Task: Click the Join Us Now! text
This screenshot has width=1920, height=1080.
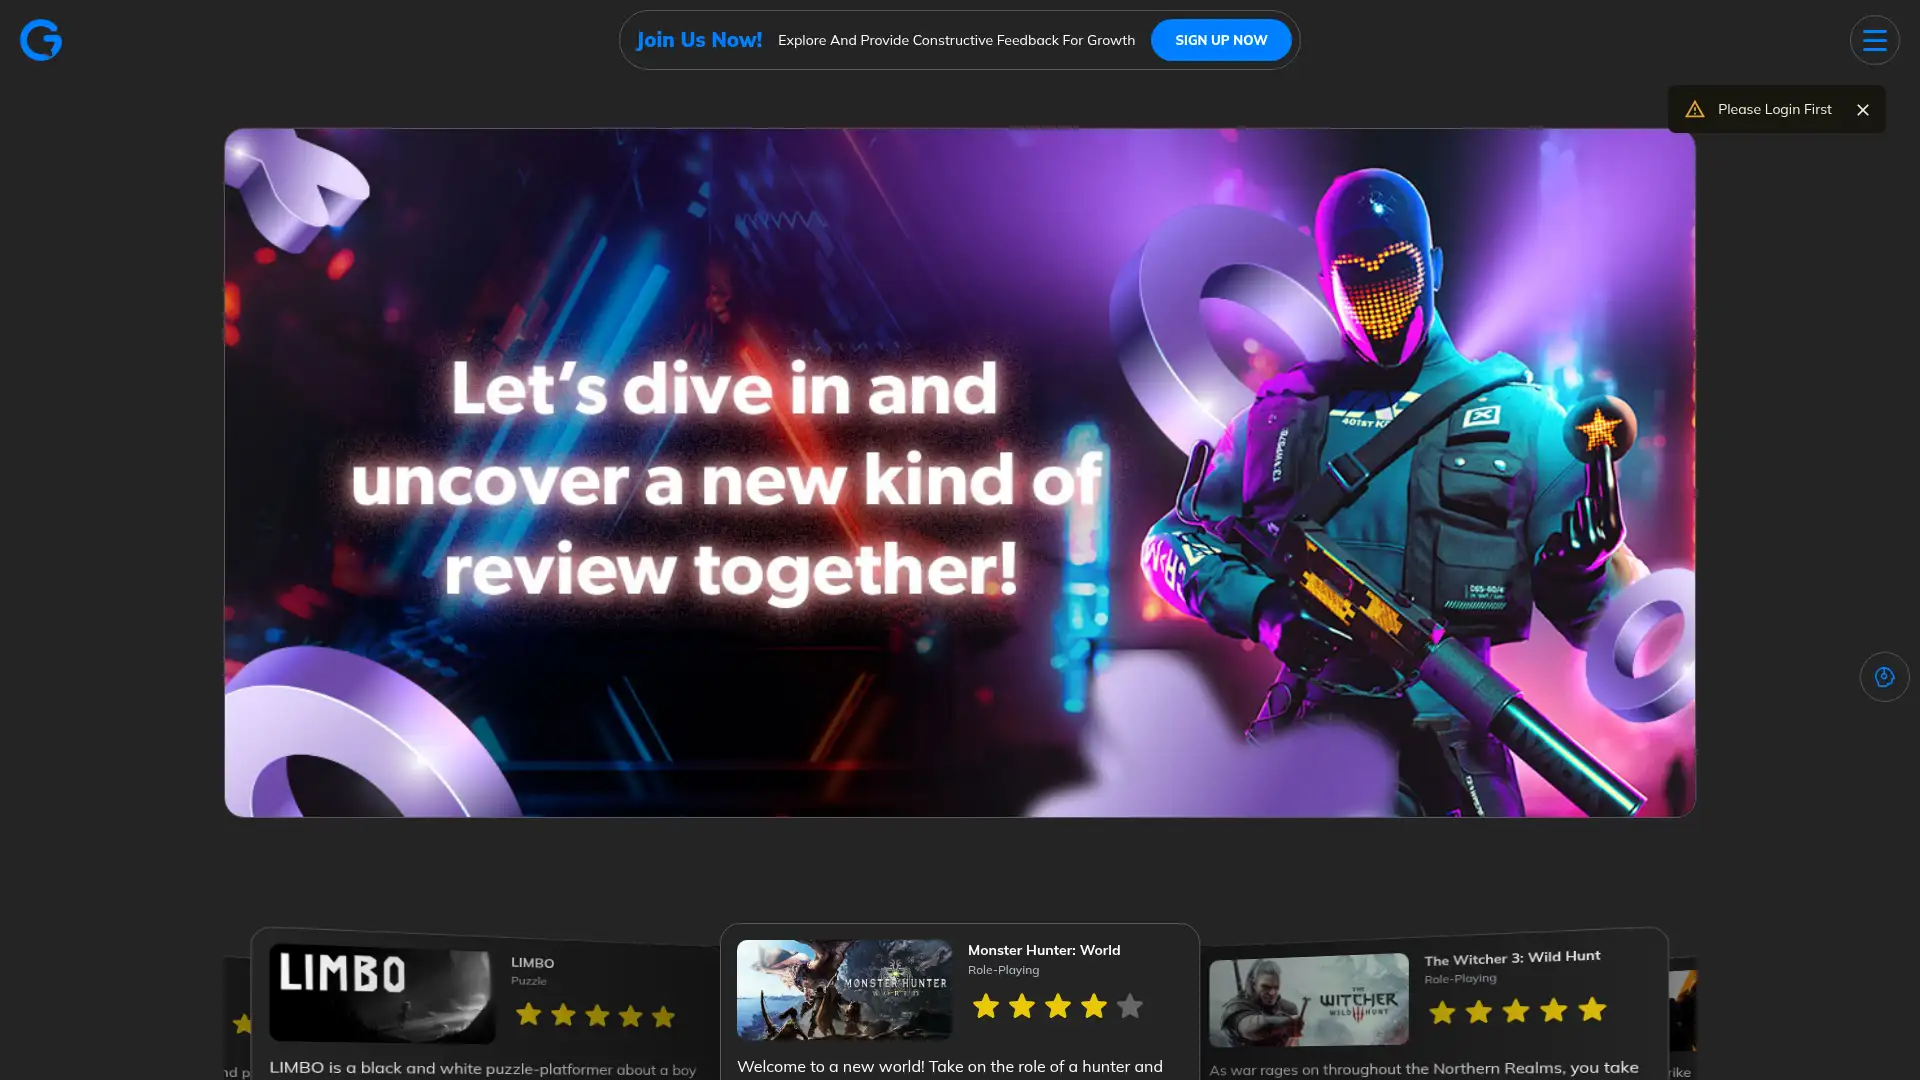Action: pos(699,40)
